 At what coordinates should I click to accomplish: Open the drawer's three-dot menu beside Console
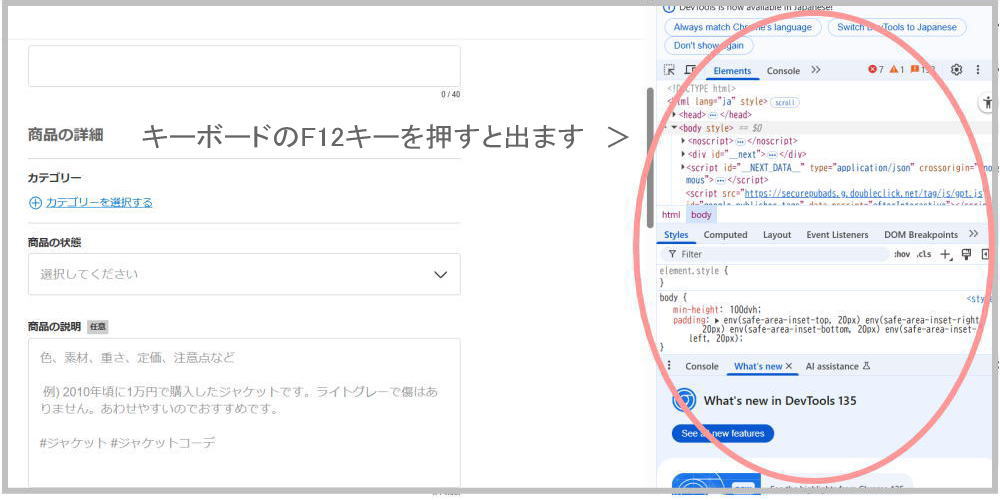point(668,365)
